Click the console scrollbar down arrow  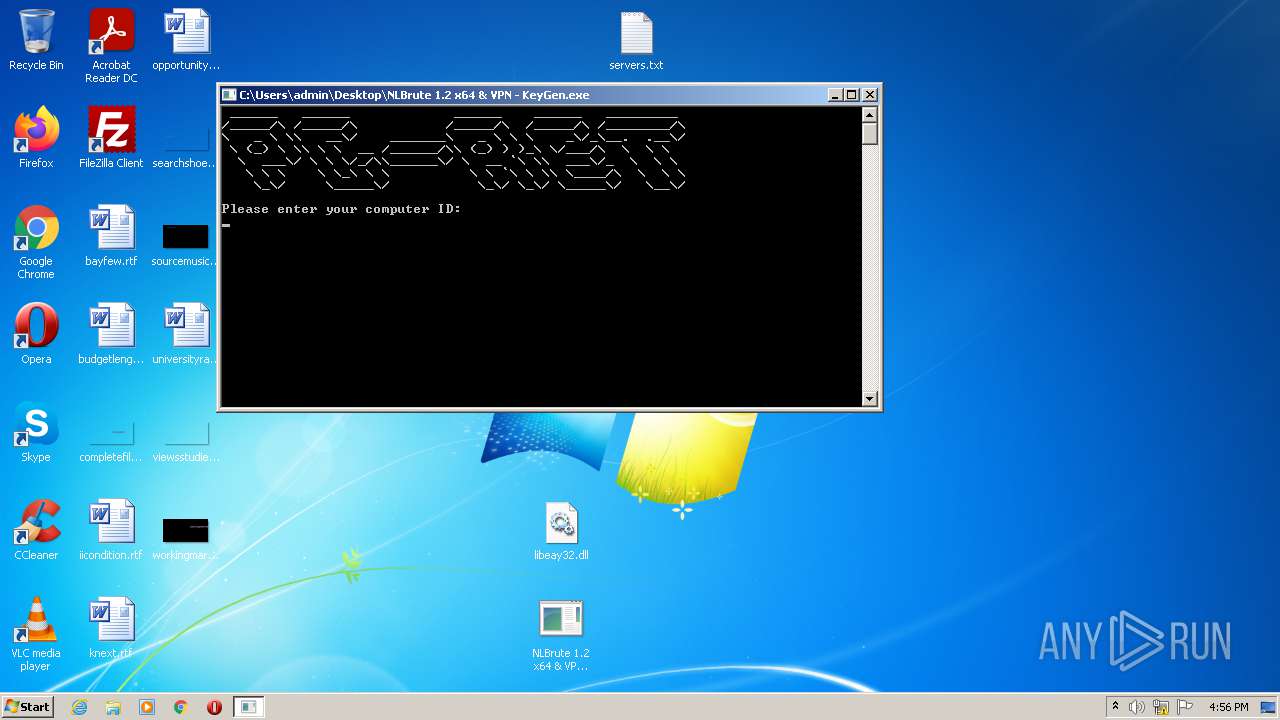[870, 398]
